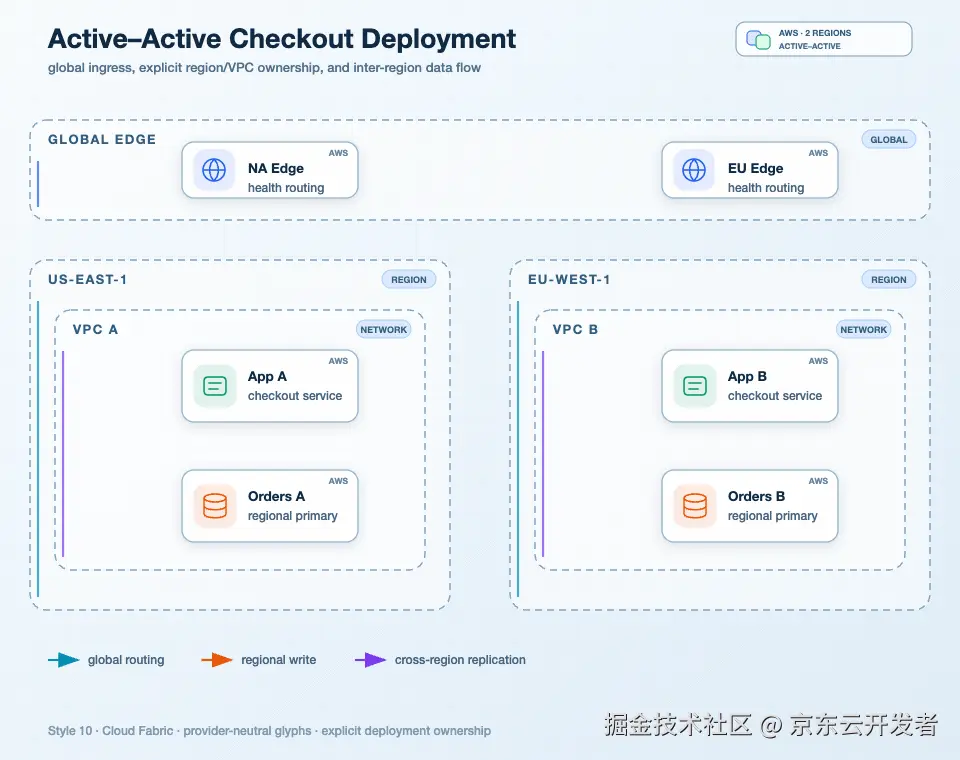Select the NETWORK badge in VPC B

[x=863, y=329]
